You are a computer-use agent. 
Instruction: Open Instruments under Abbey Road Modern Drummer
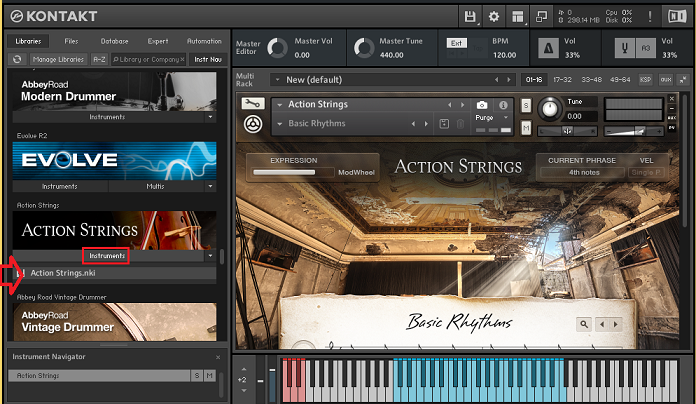tap(107, 117)
